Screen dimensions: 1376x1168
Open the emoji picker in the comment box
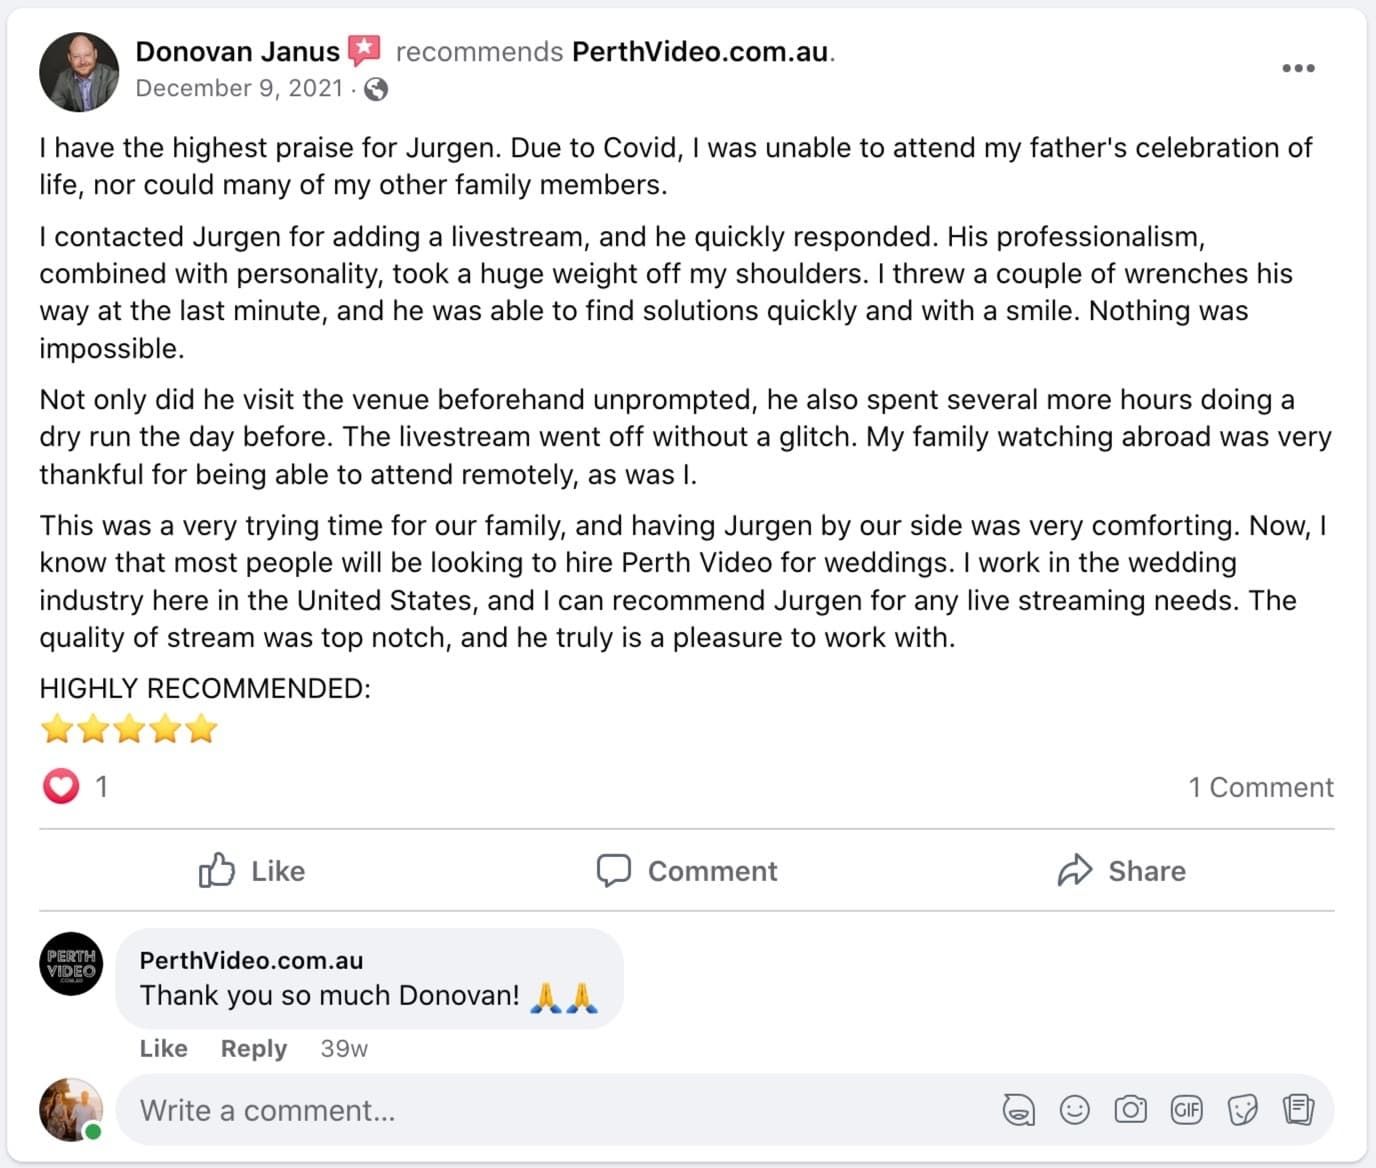coord(1074,1110)
